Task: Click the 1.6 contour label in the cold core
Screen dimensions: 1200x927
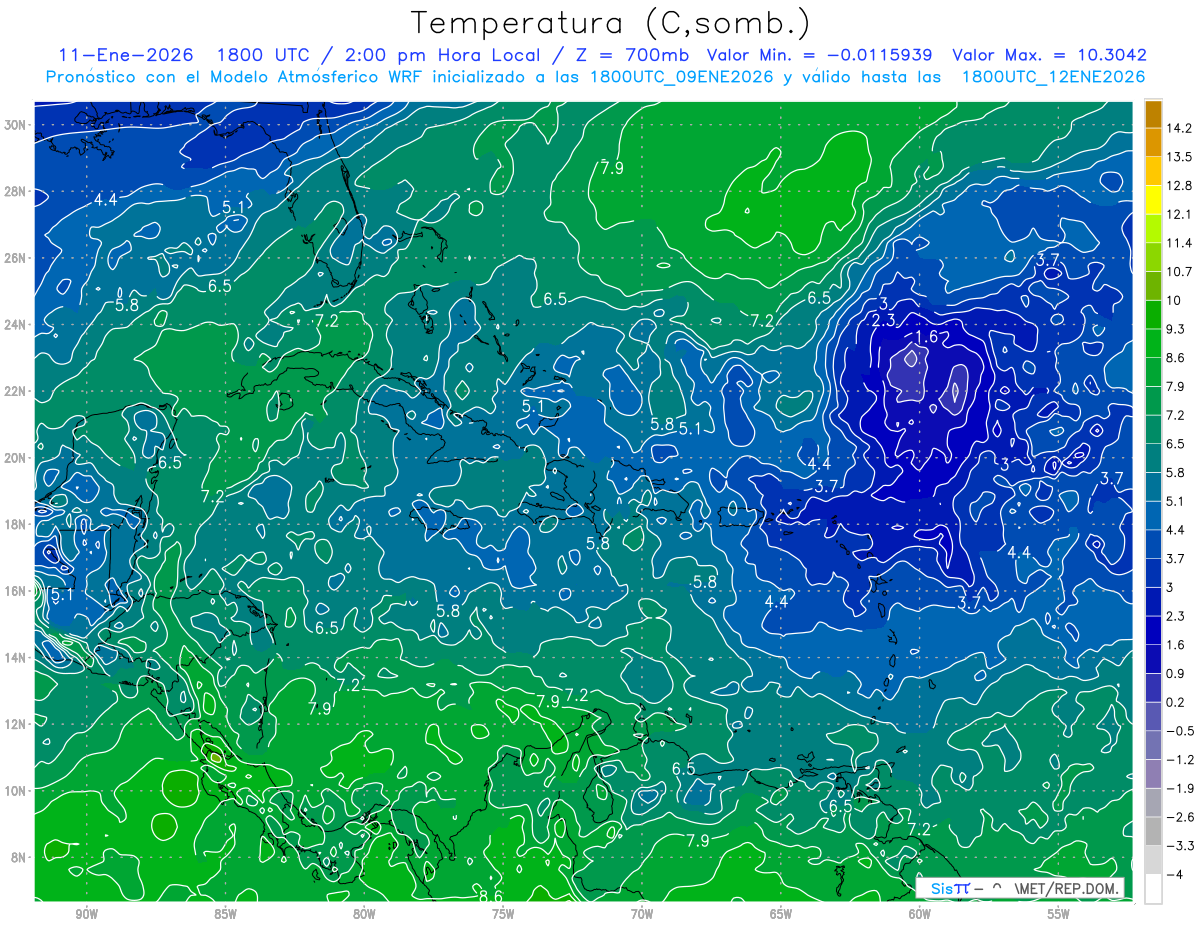Action: (x=927, y=337)
